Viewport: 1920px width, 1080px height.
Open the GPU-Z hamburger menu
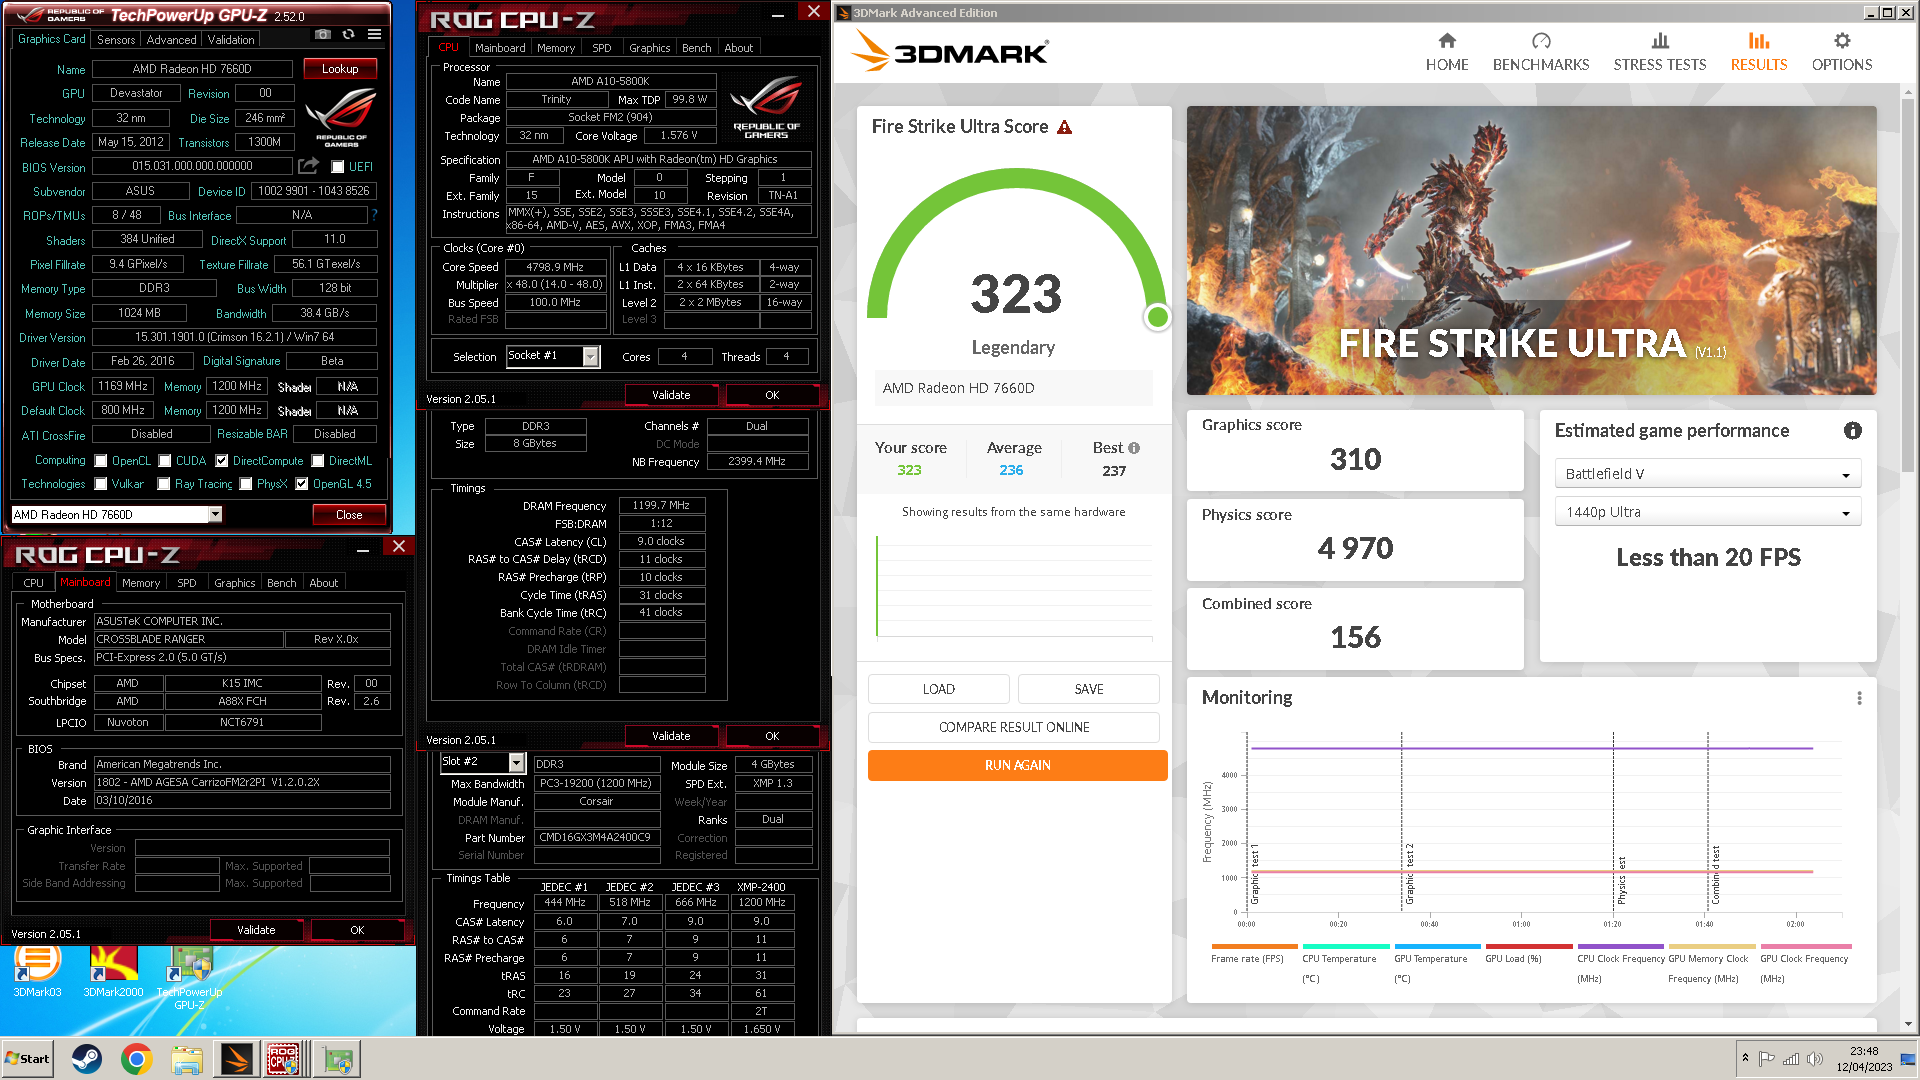tap(374, 35)
